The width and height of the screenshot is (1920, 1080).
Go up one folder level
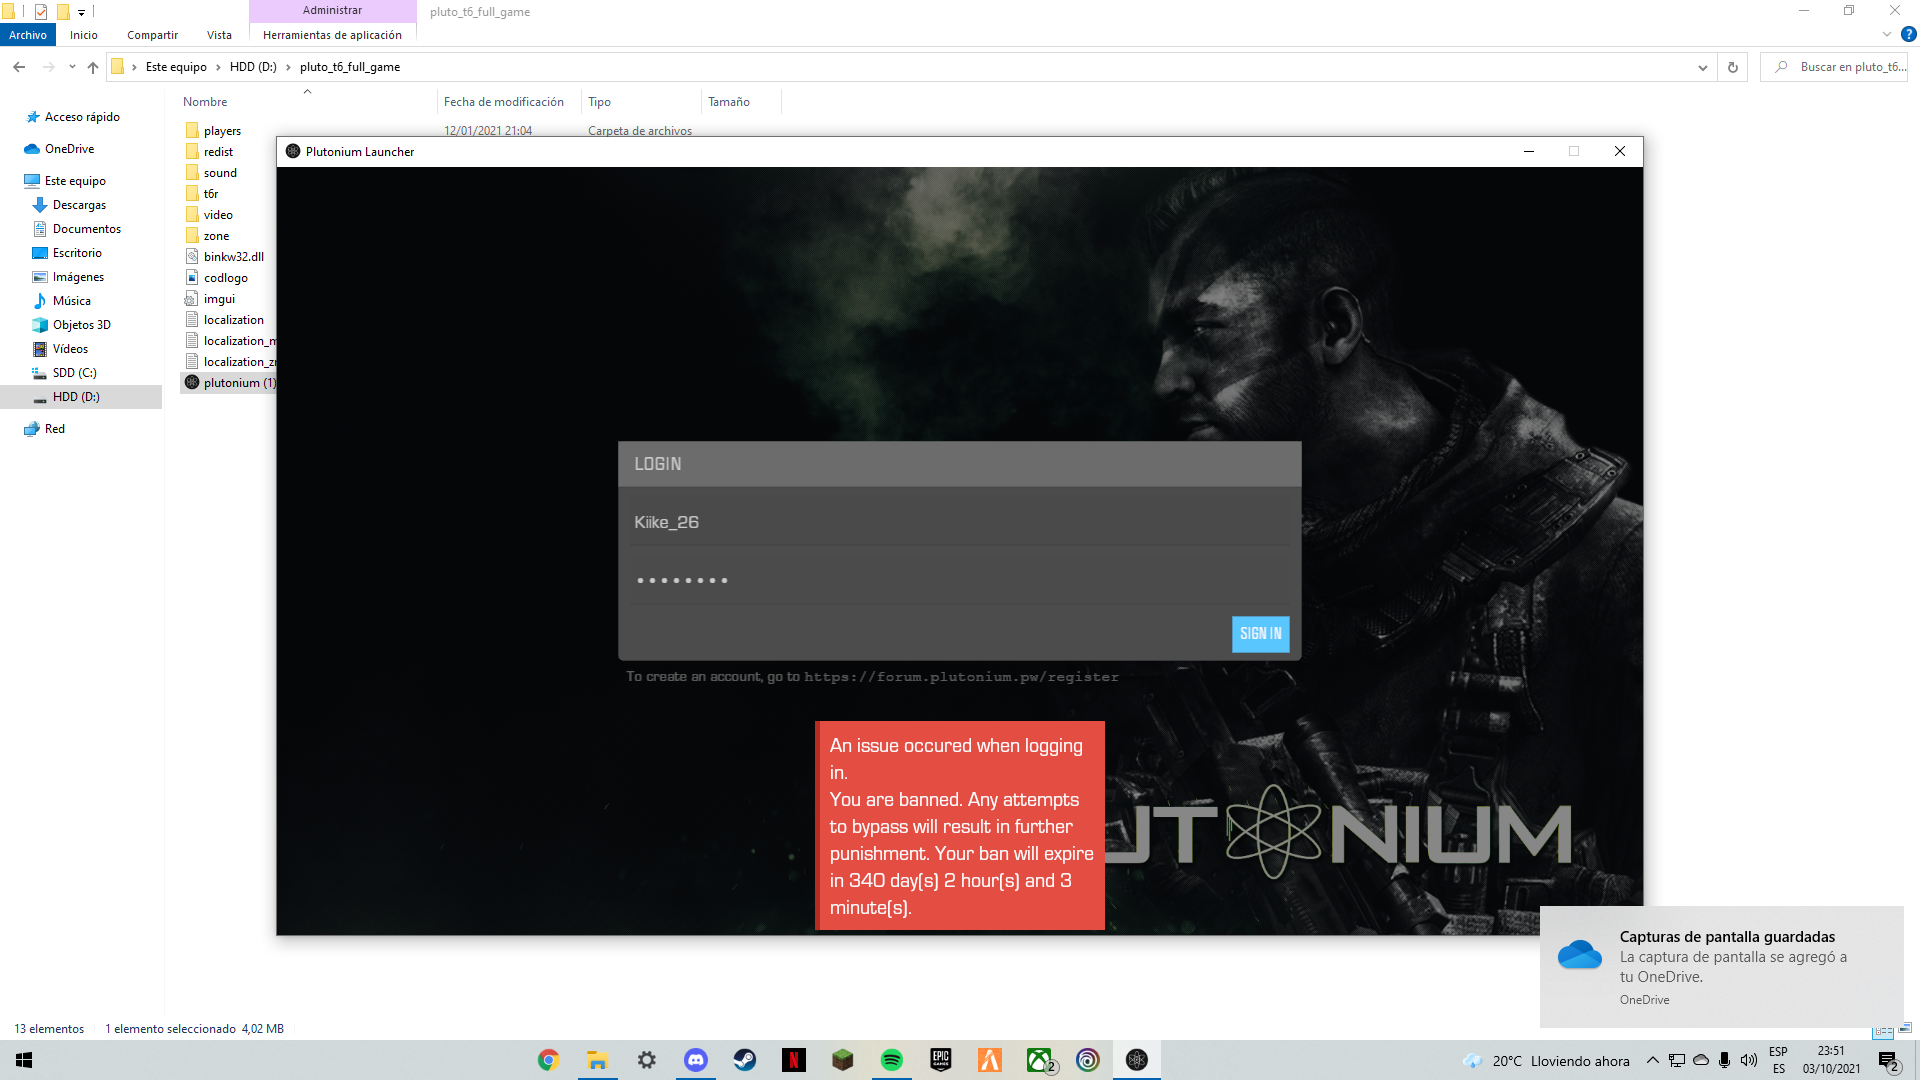(93, 67)
